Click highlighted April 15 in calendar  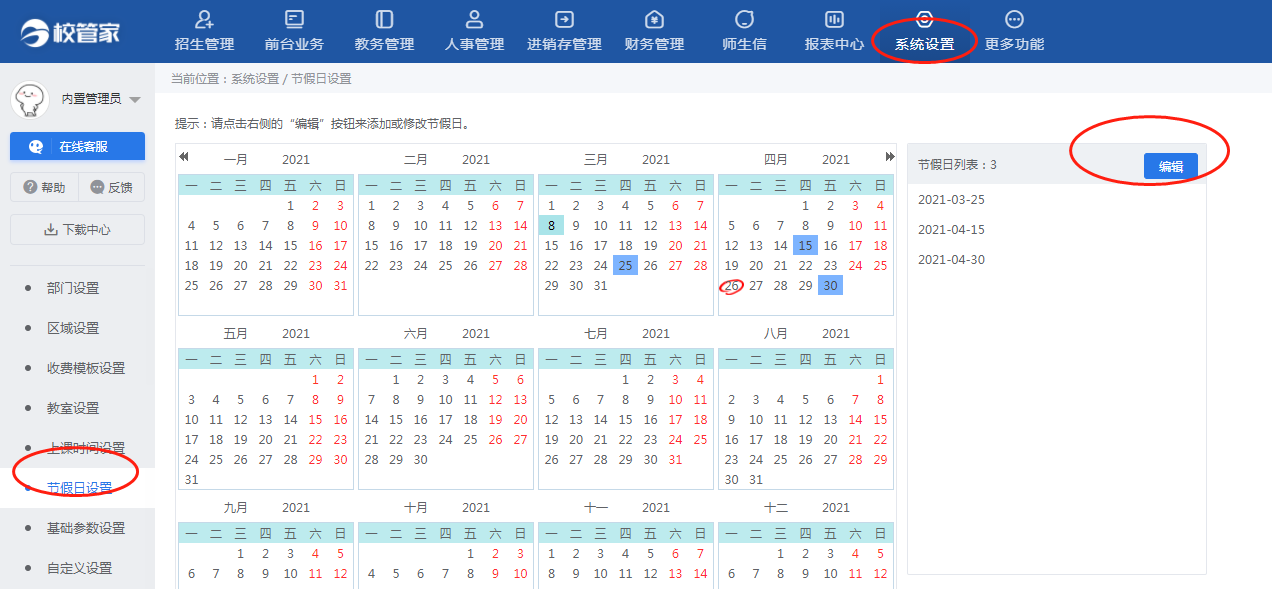tap(805, 246)
